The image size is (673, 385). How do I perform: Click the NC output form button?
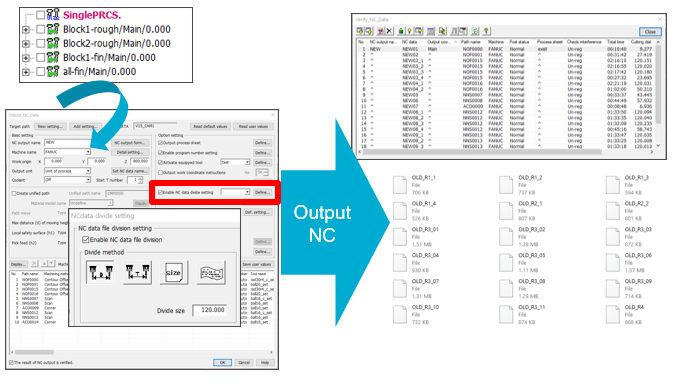click(x=130, y=142)
